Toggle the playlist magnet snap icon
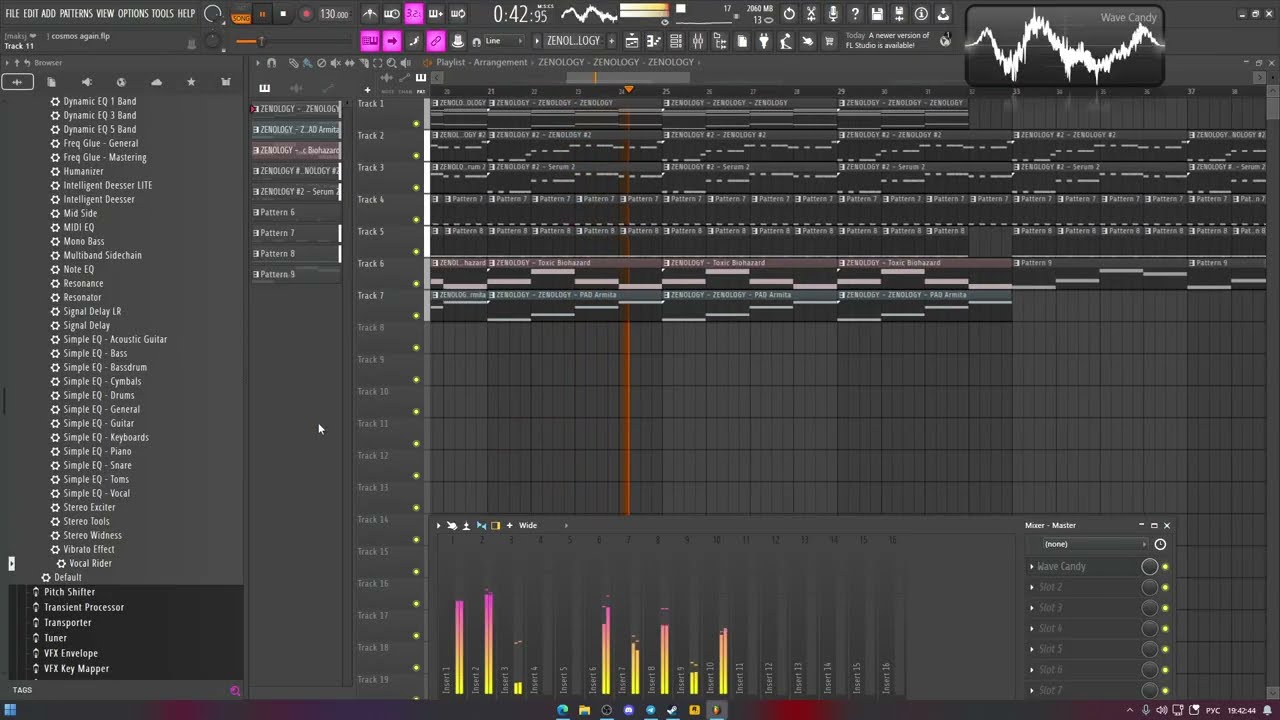This screenshot has height=720, width=1280. pyautogui.click(x=271, y=63)
